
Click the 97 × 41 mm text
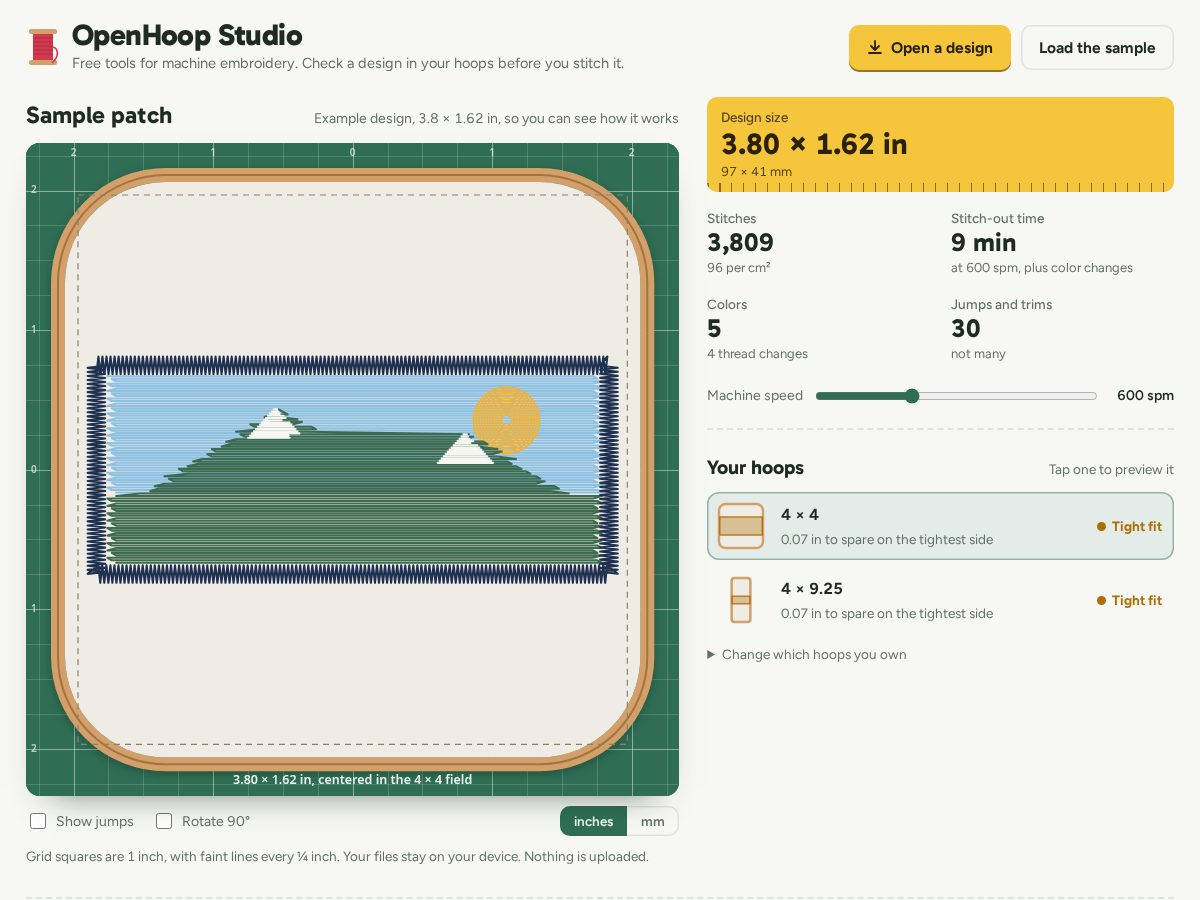pyautogui.click(x=756, y=172)
